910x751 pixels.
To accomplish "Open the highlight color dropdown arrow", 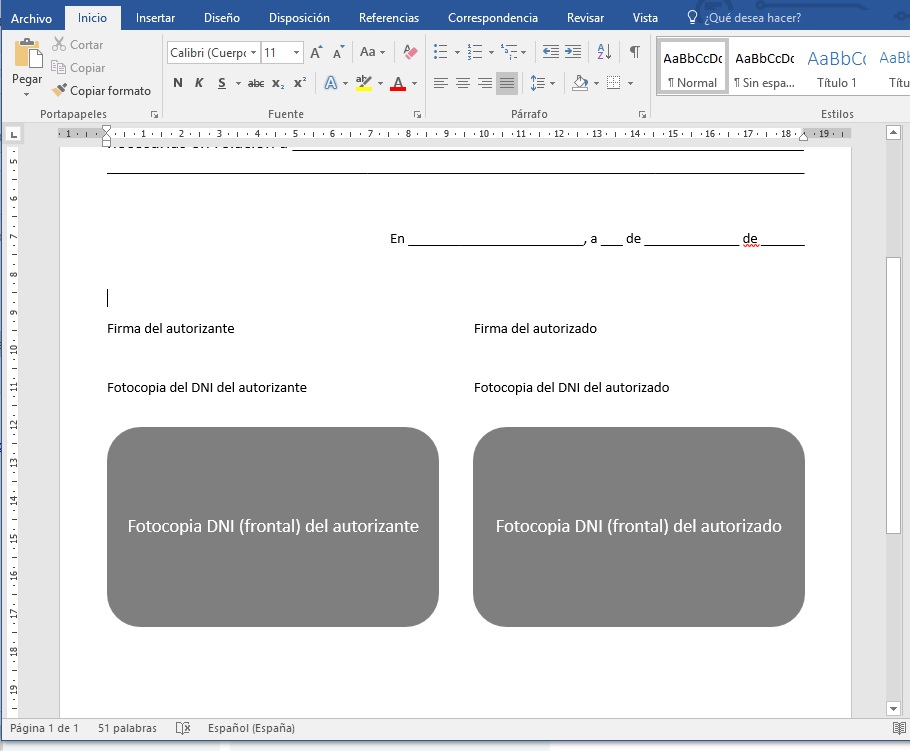I will pos(380,84).
